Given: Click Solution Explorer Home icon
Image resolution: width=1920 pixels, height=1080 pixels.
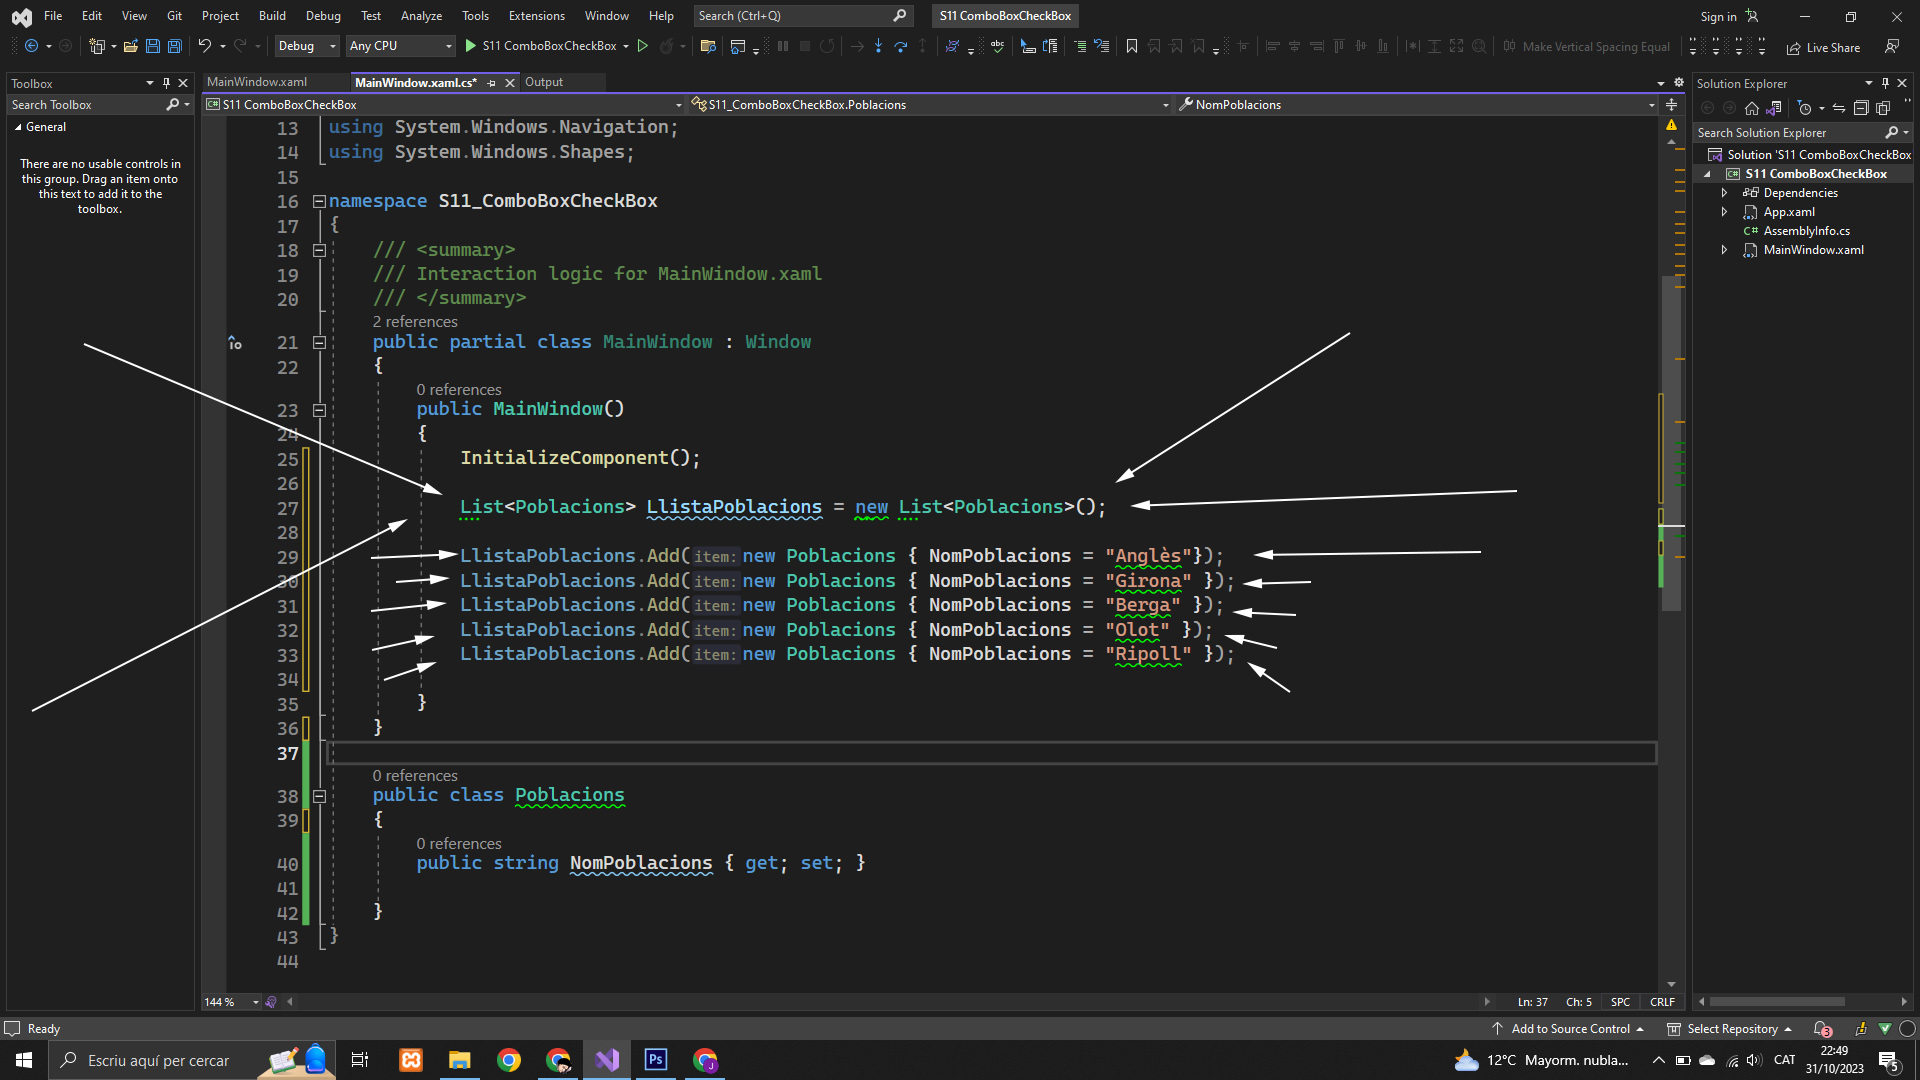Looking at the screenshot, I should [1751, 108].
